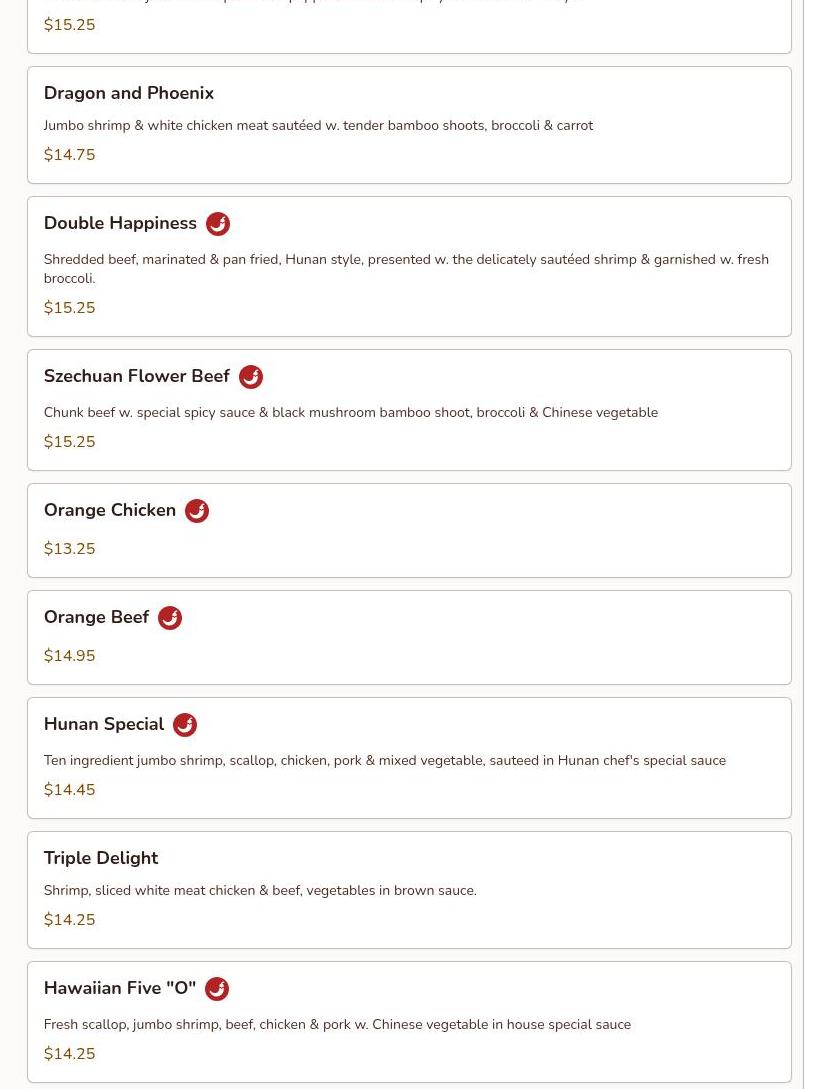
Task: Click spicy chili icon beside Orange Chicken
Action: [197, 510]
